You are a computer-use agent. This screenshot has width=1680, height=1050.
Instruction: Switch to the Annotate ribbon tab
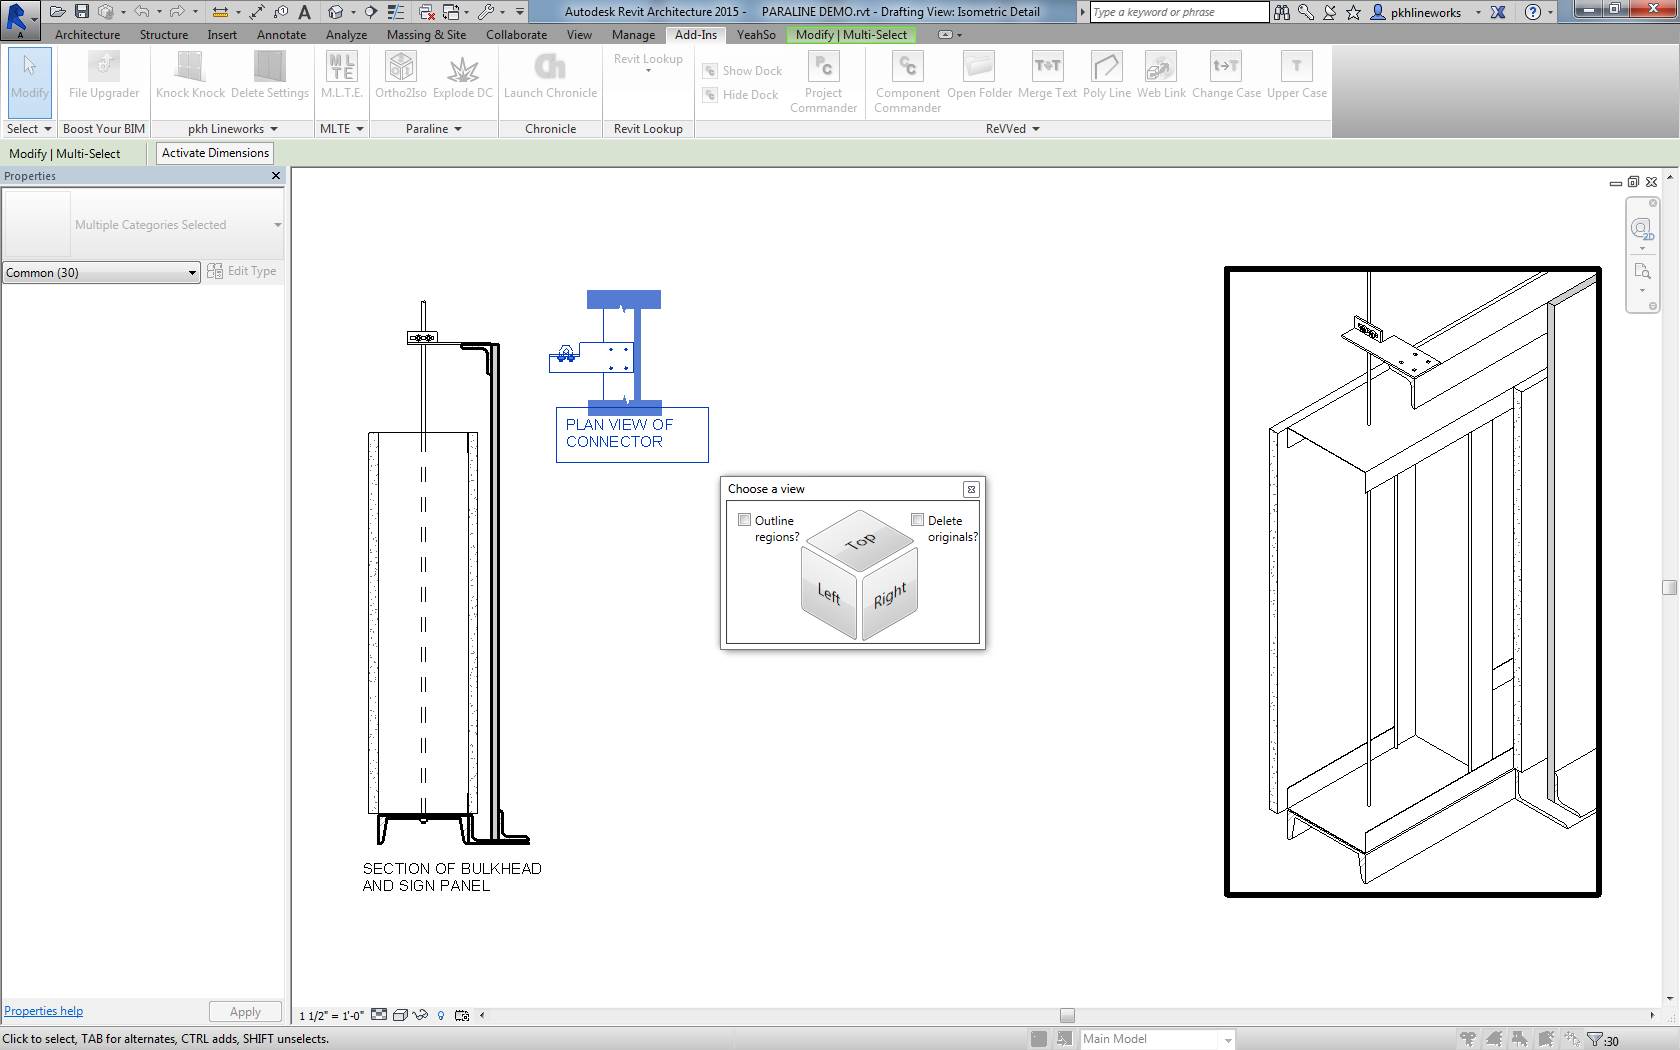click(281, 35)
